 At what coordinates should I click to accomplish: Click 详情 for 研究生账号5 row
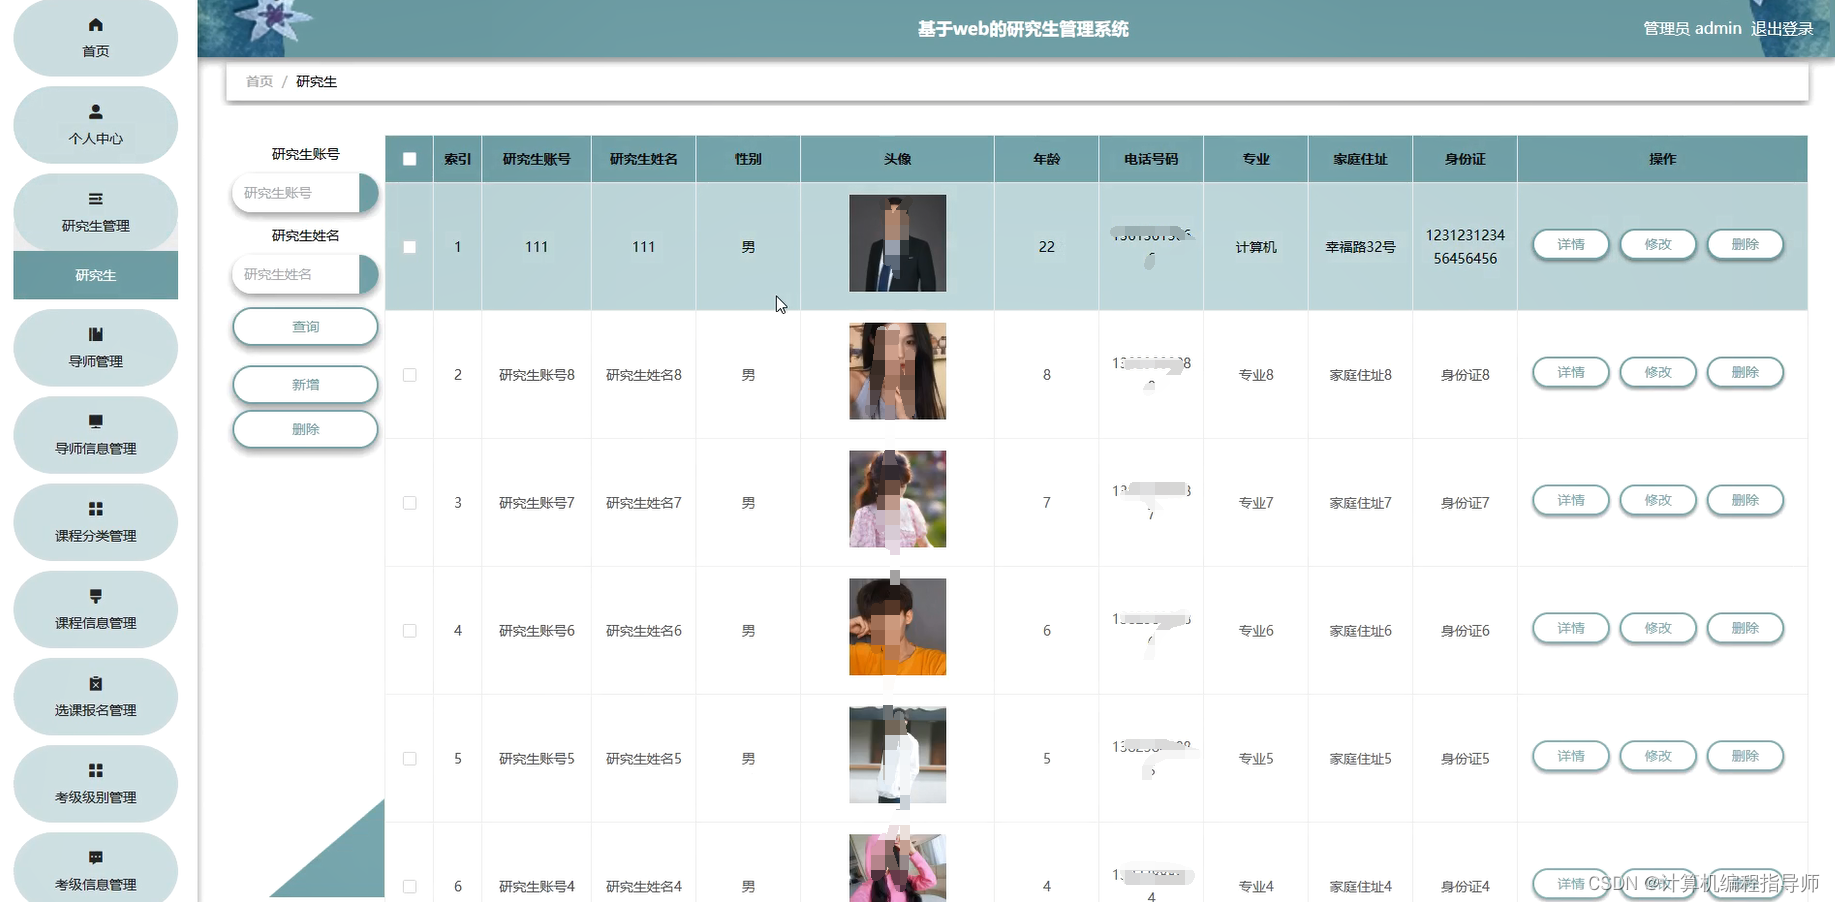(1571, 757)
